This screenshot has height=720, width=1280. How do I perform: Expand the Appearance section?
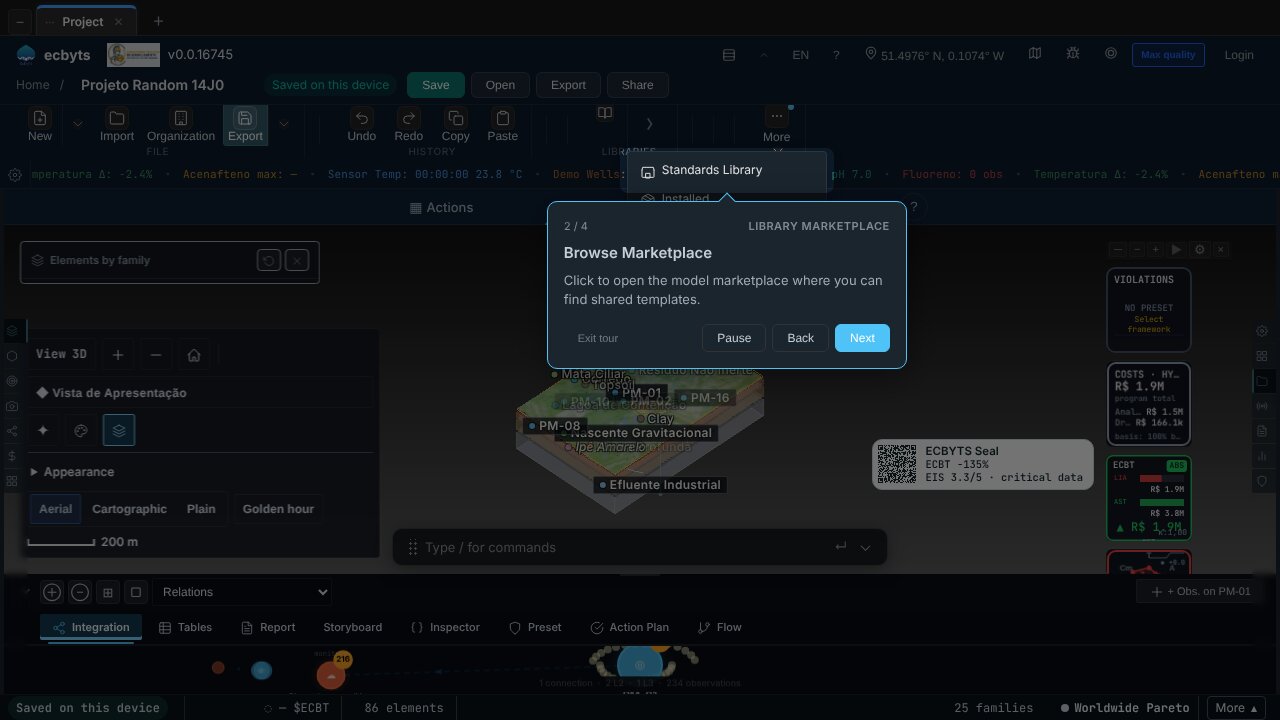(72, 472)
